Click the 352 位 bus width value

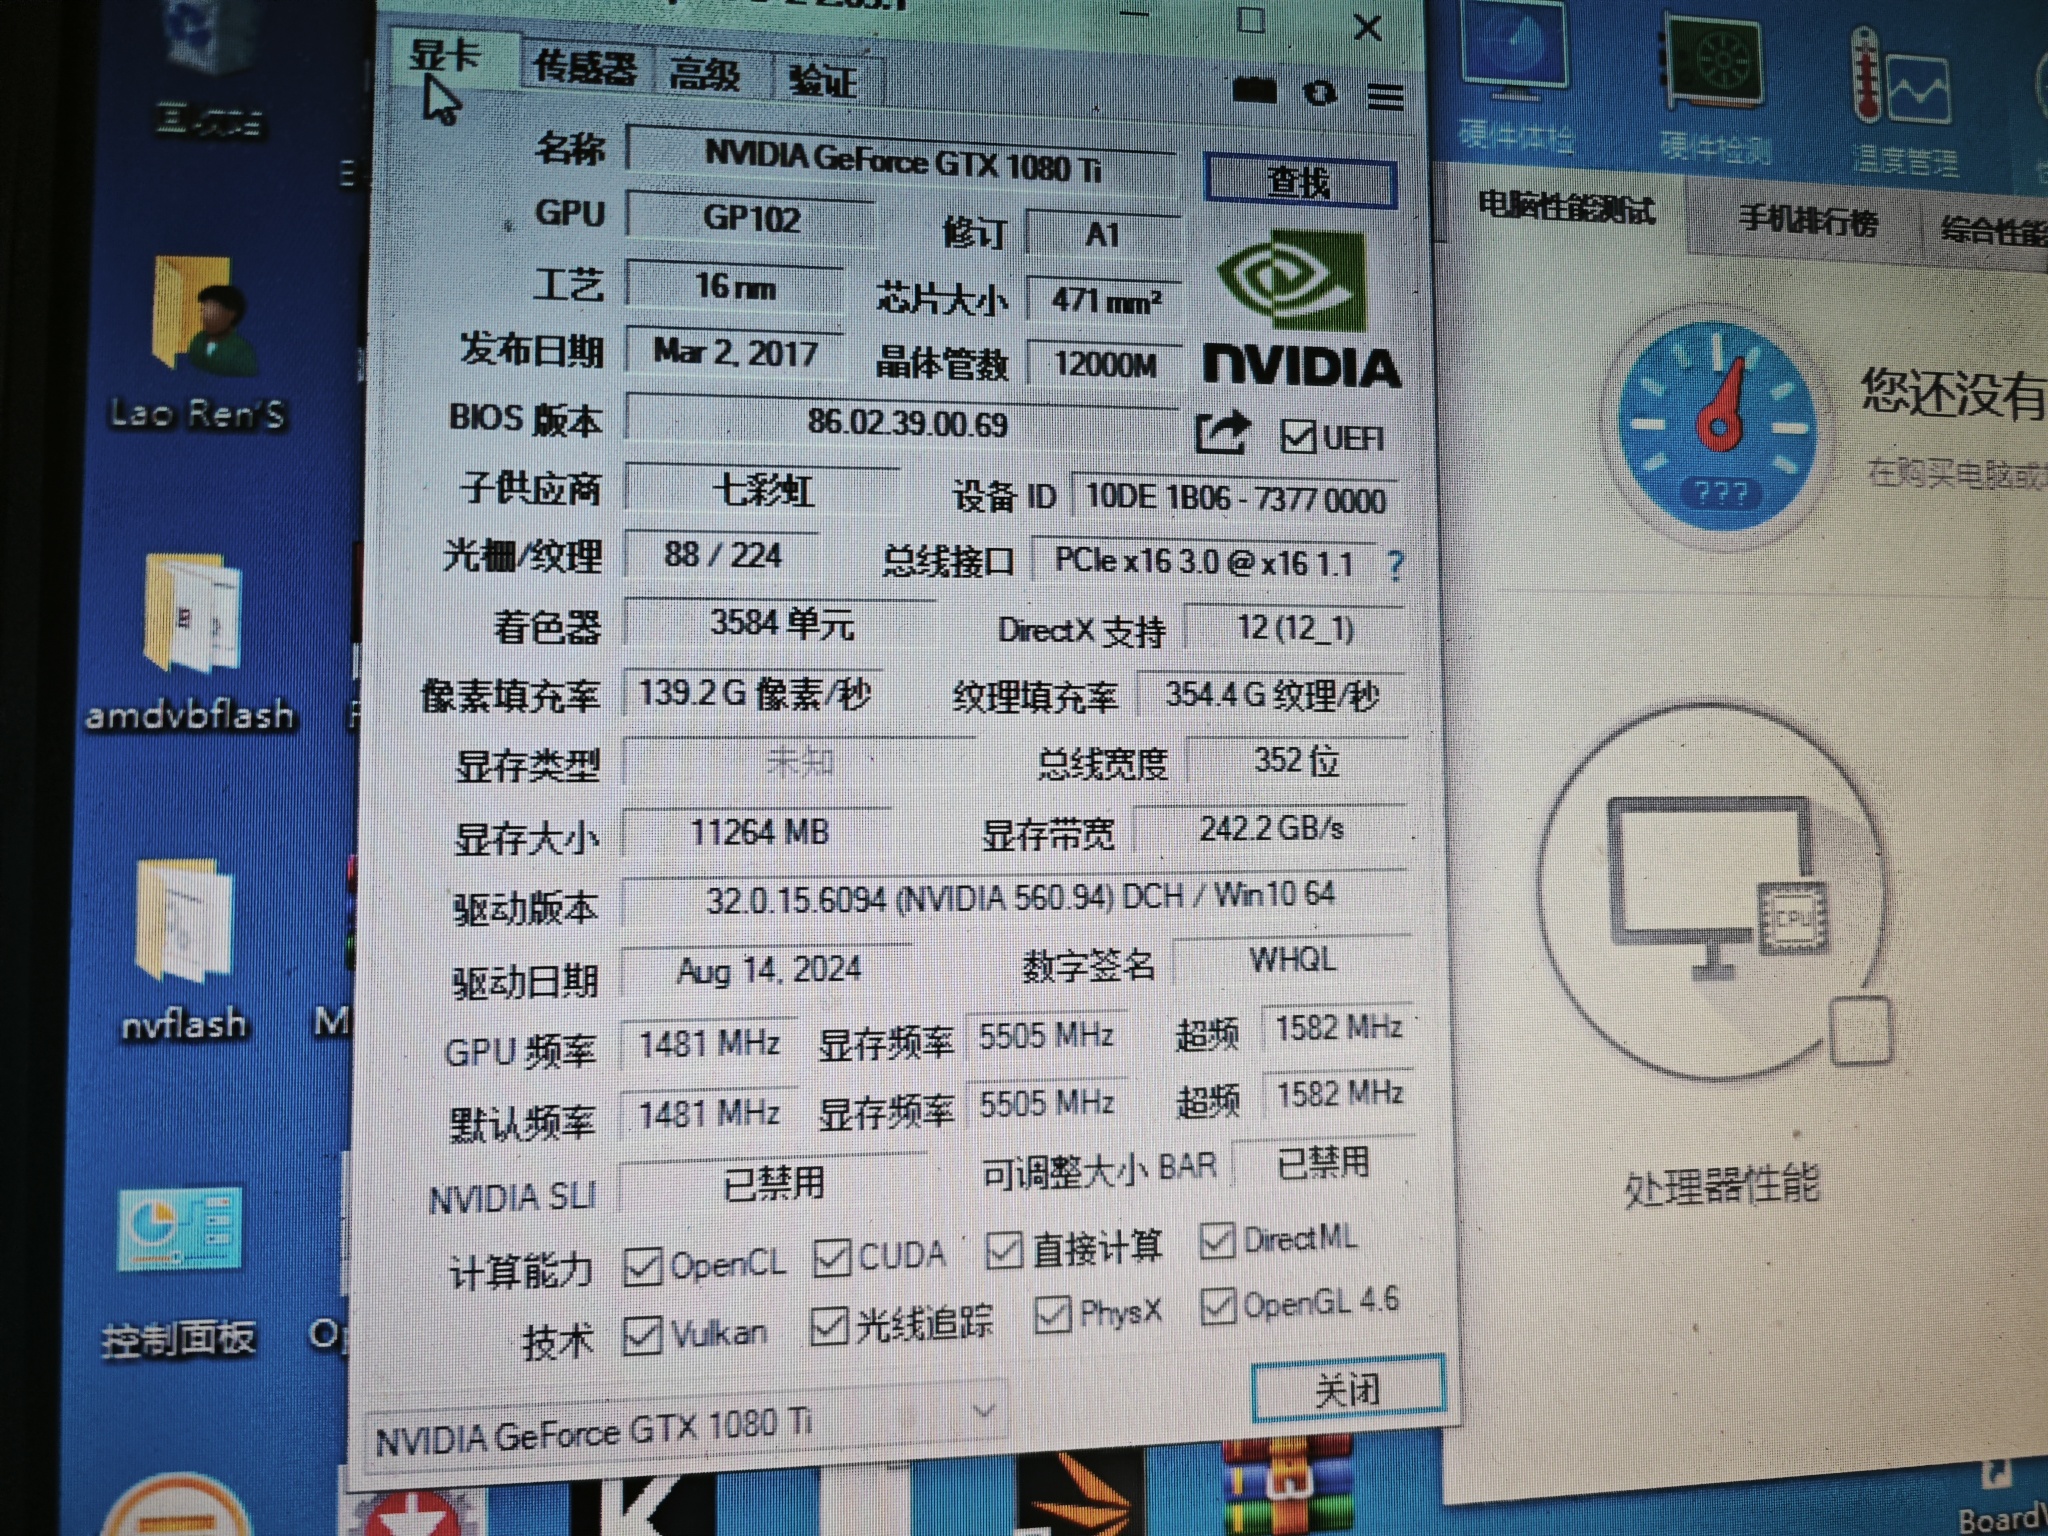coord(1296,762)
